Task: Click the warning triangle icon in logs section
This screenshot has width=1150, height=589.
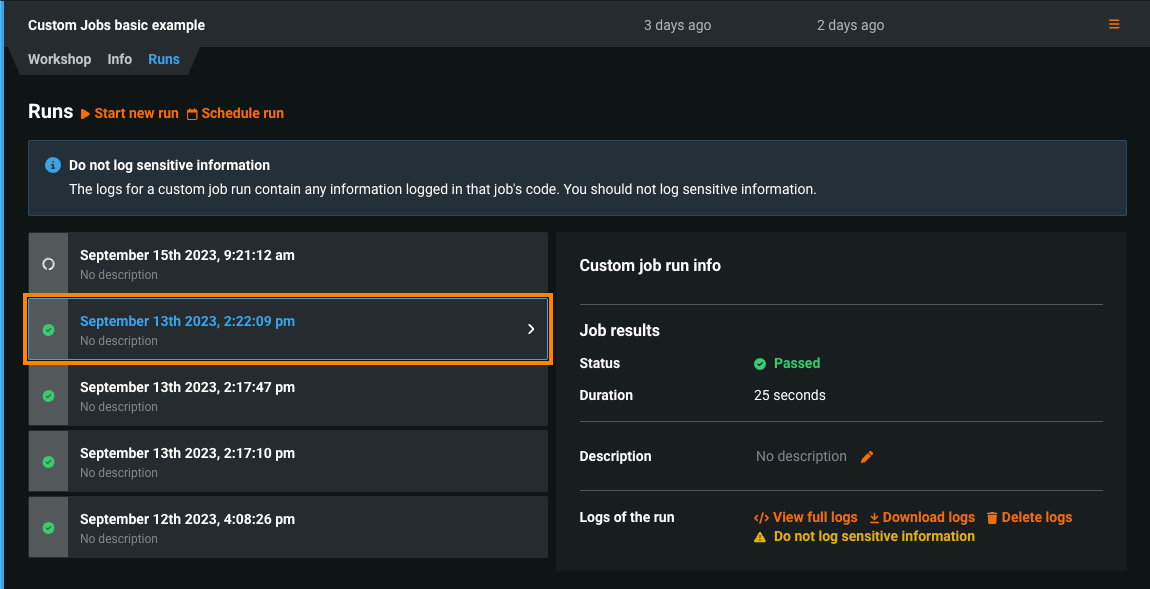Action: (x=760, y=537)
